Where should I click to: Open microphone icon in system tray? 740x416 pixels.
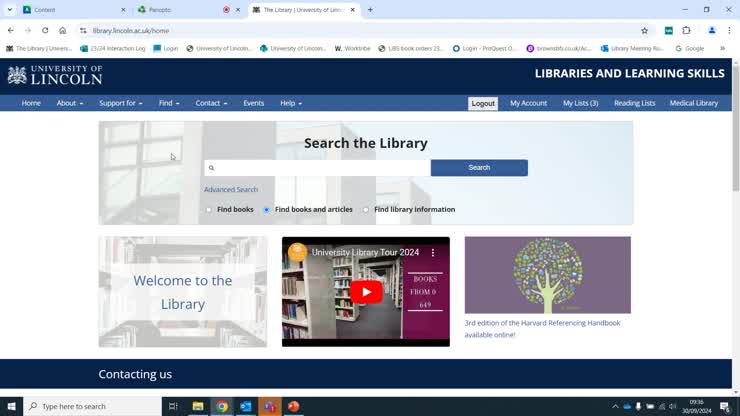coord(638,406)
